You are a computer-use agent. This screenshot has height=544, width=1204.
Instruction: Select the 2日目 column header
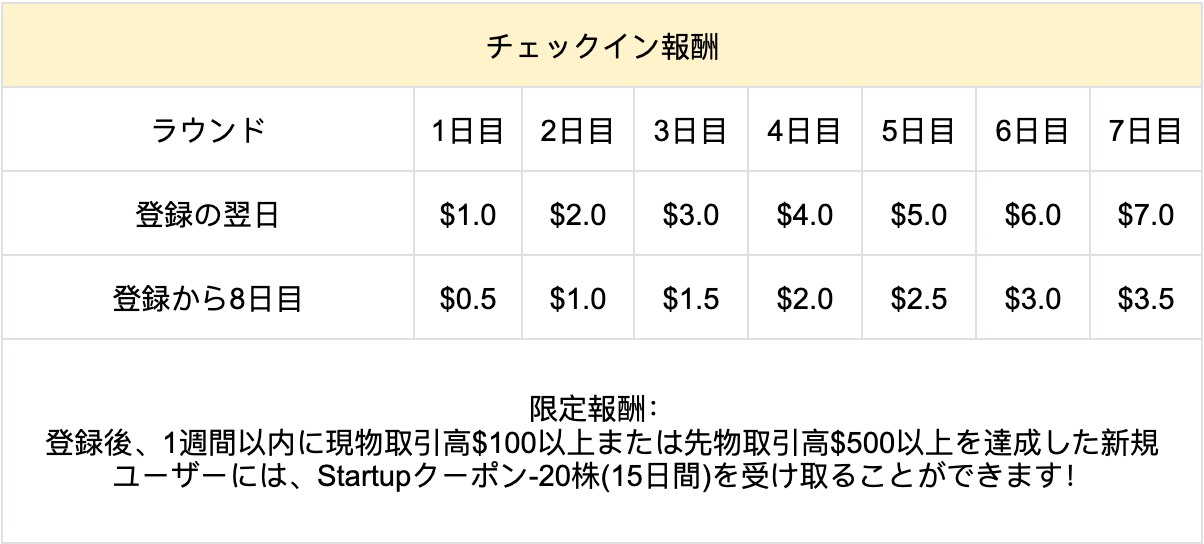[577, 131]
